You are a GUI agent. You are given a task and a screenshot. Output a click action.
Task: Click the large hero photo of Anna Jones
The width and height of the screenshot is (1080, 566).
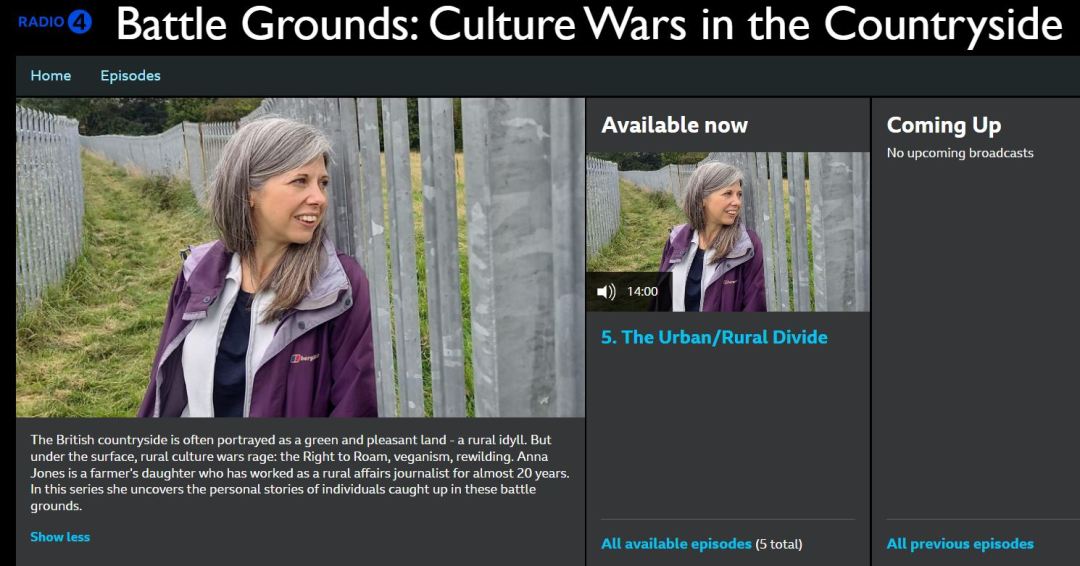300,258
